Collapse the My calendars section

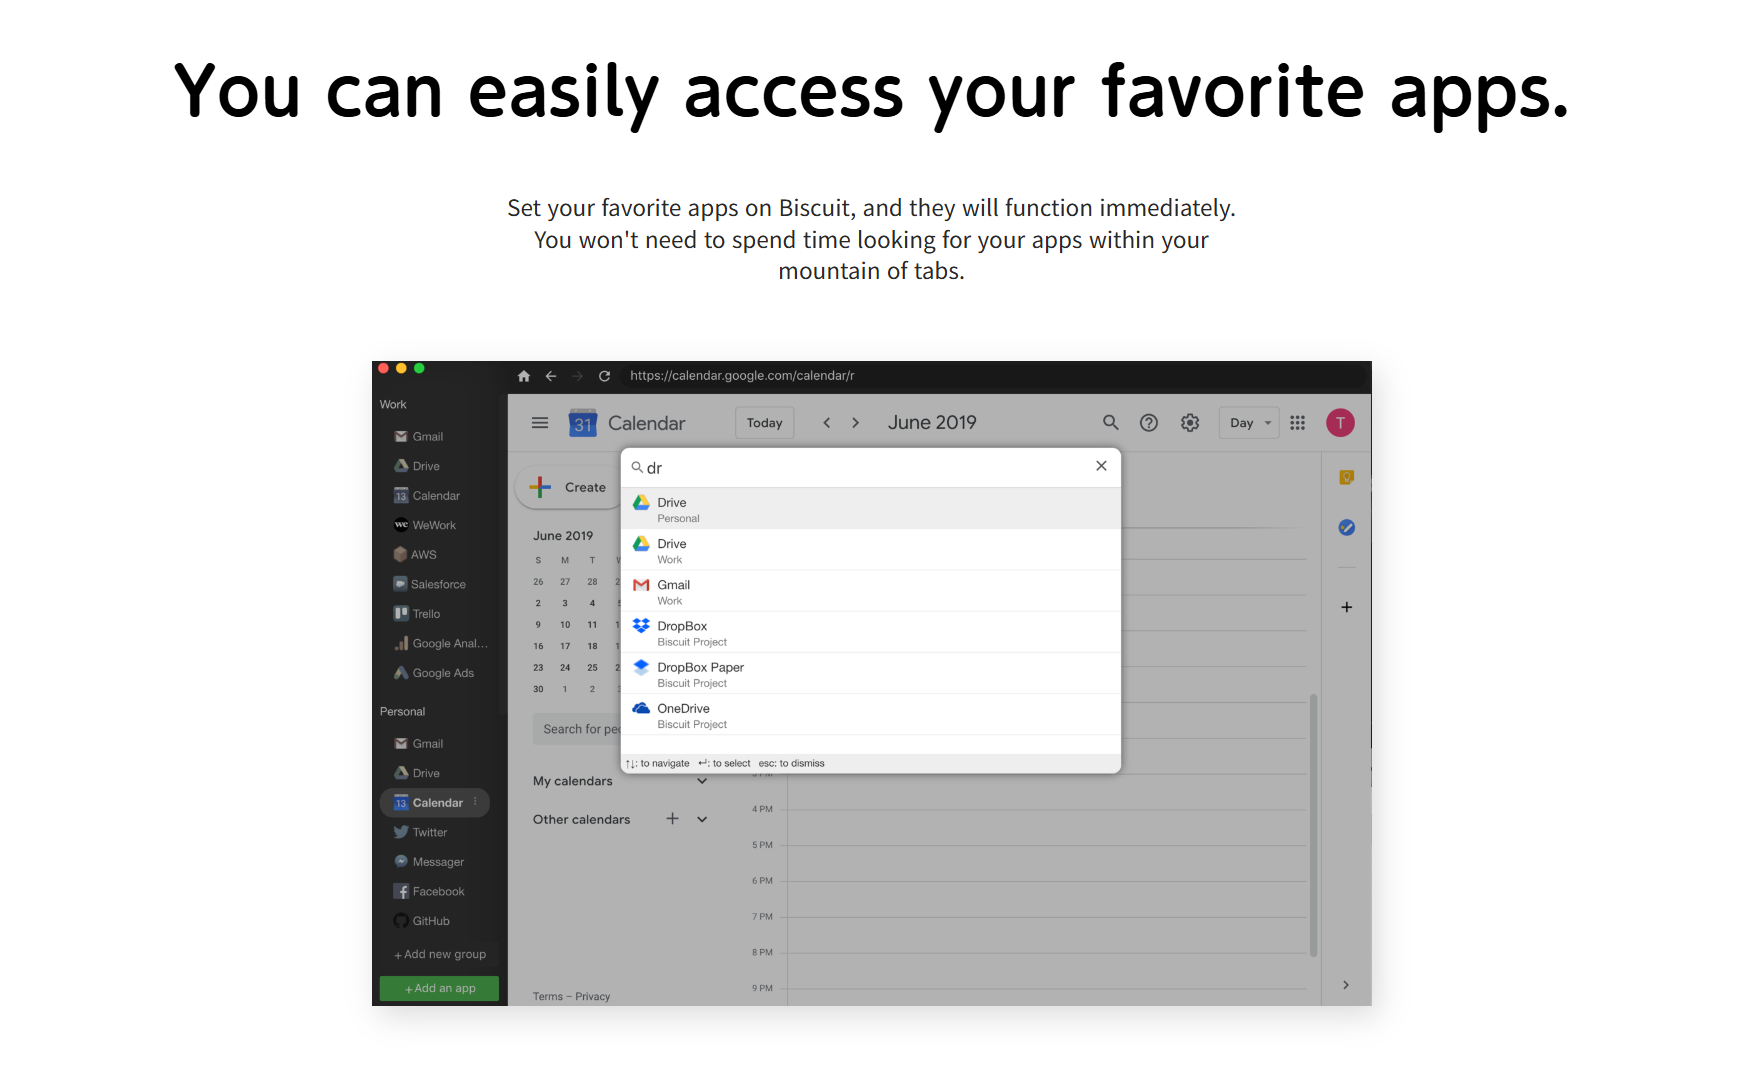[702, 781]
